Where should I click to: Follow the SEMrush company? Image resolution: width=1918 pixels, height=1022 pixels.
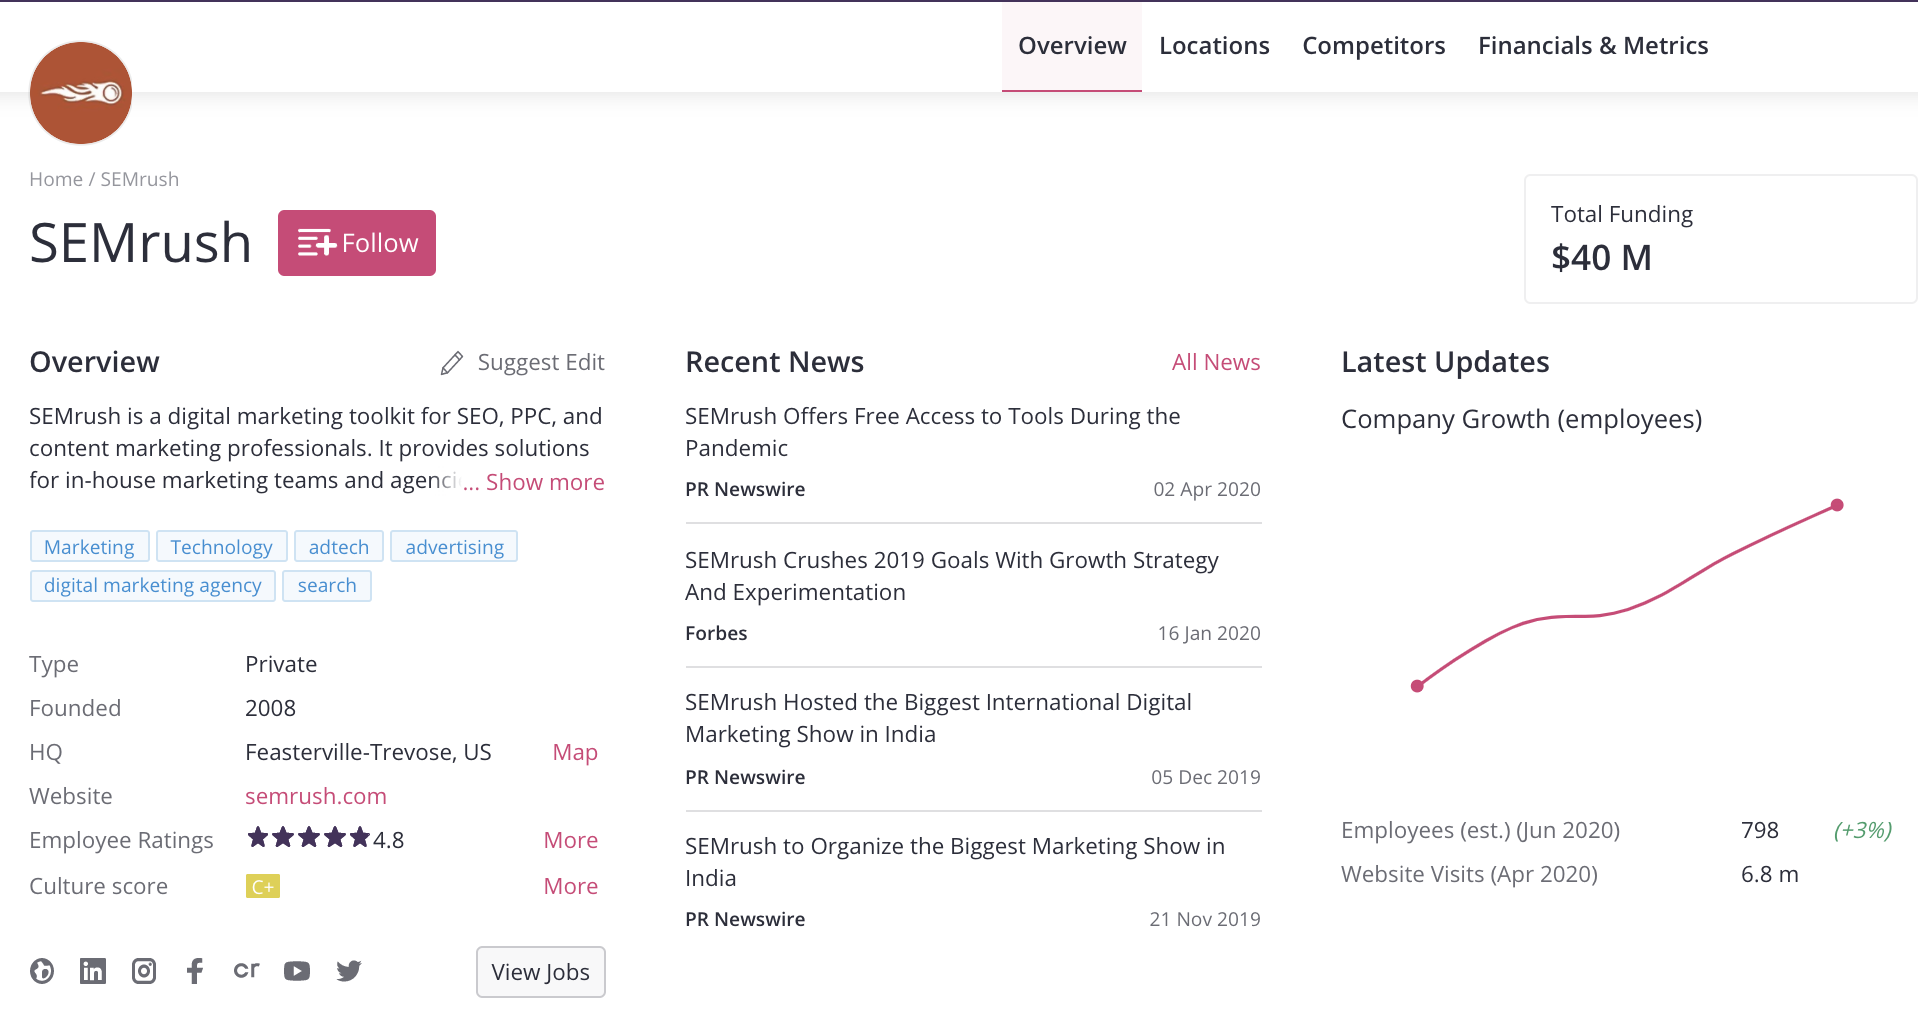pos(357,243)
